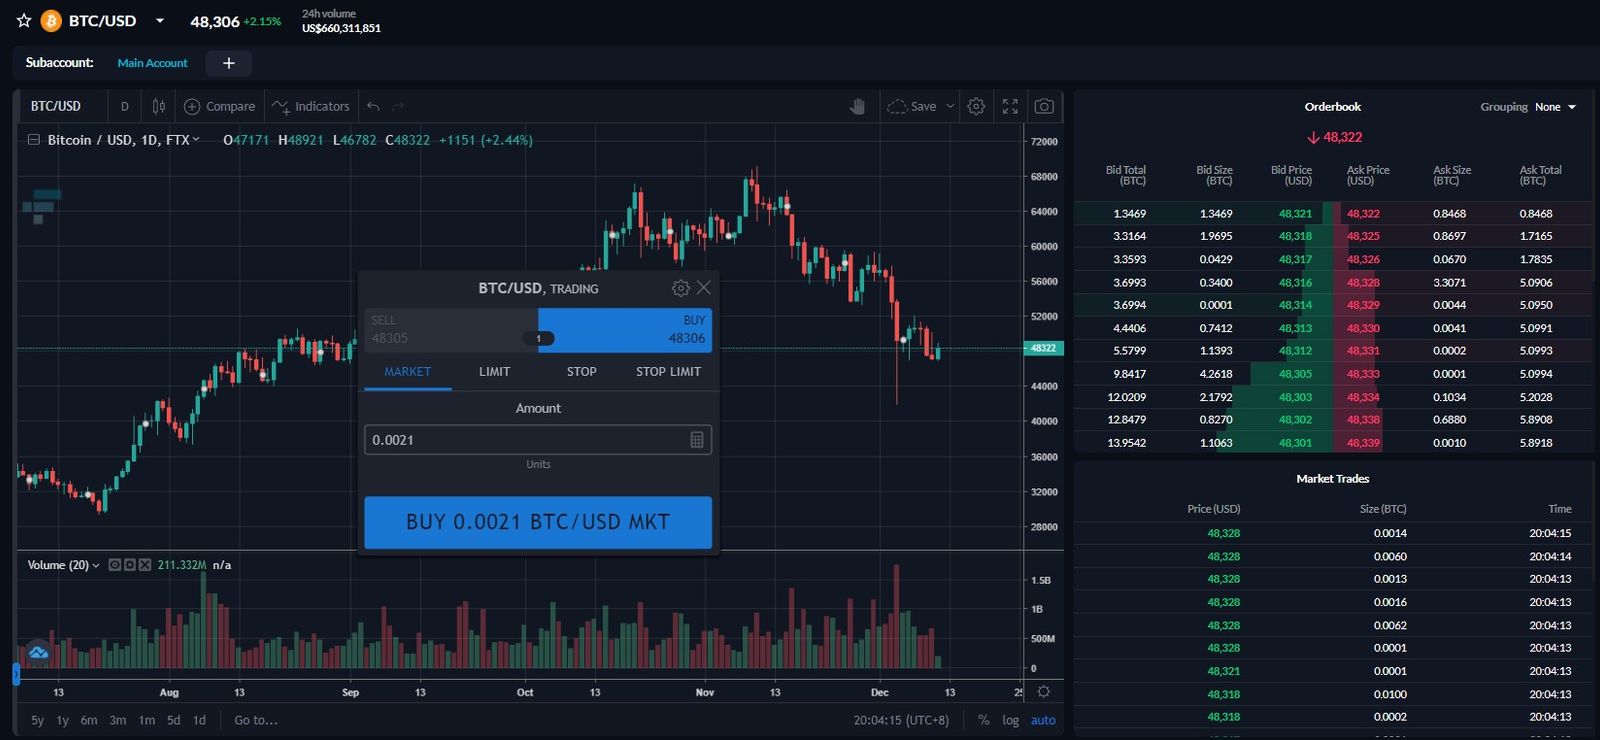
Task: Expand the Save layout dropdown arrow
Action: click(x=950, y=106)
